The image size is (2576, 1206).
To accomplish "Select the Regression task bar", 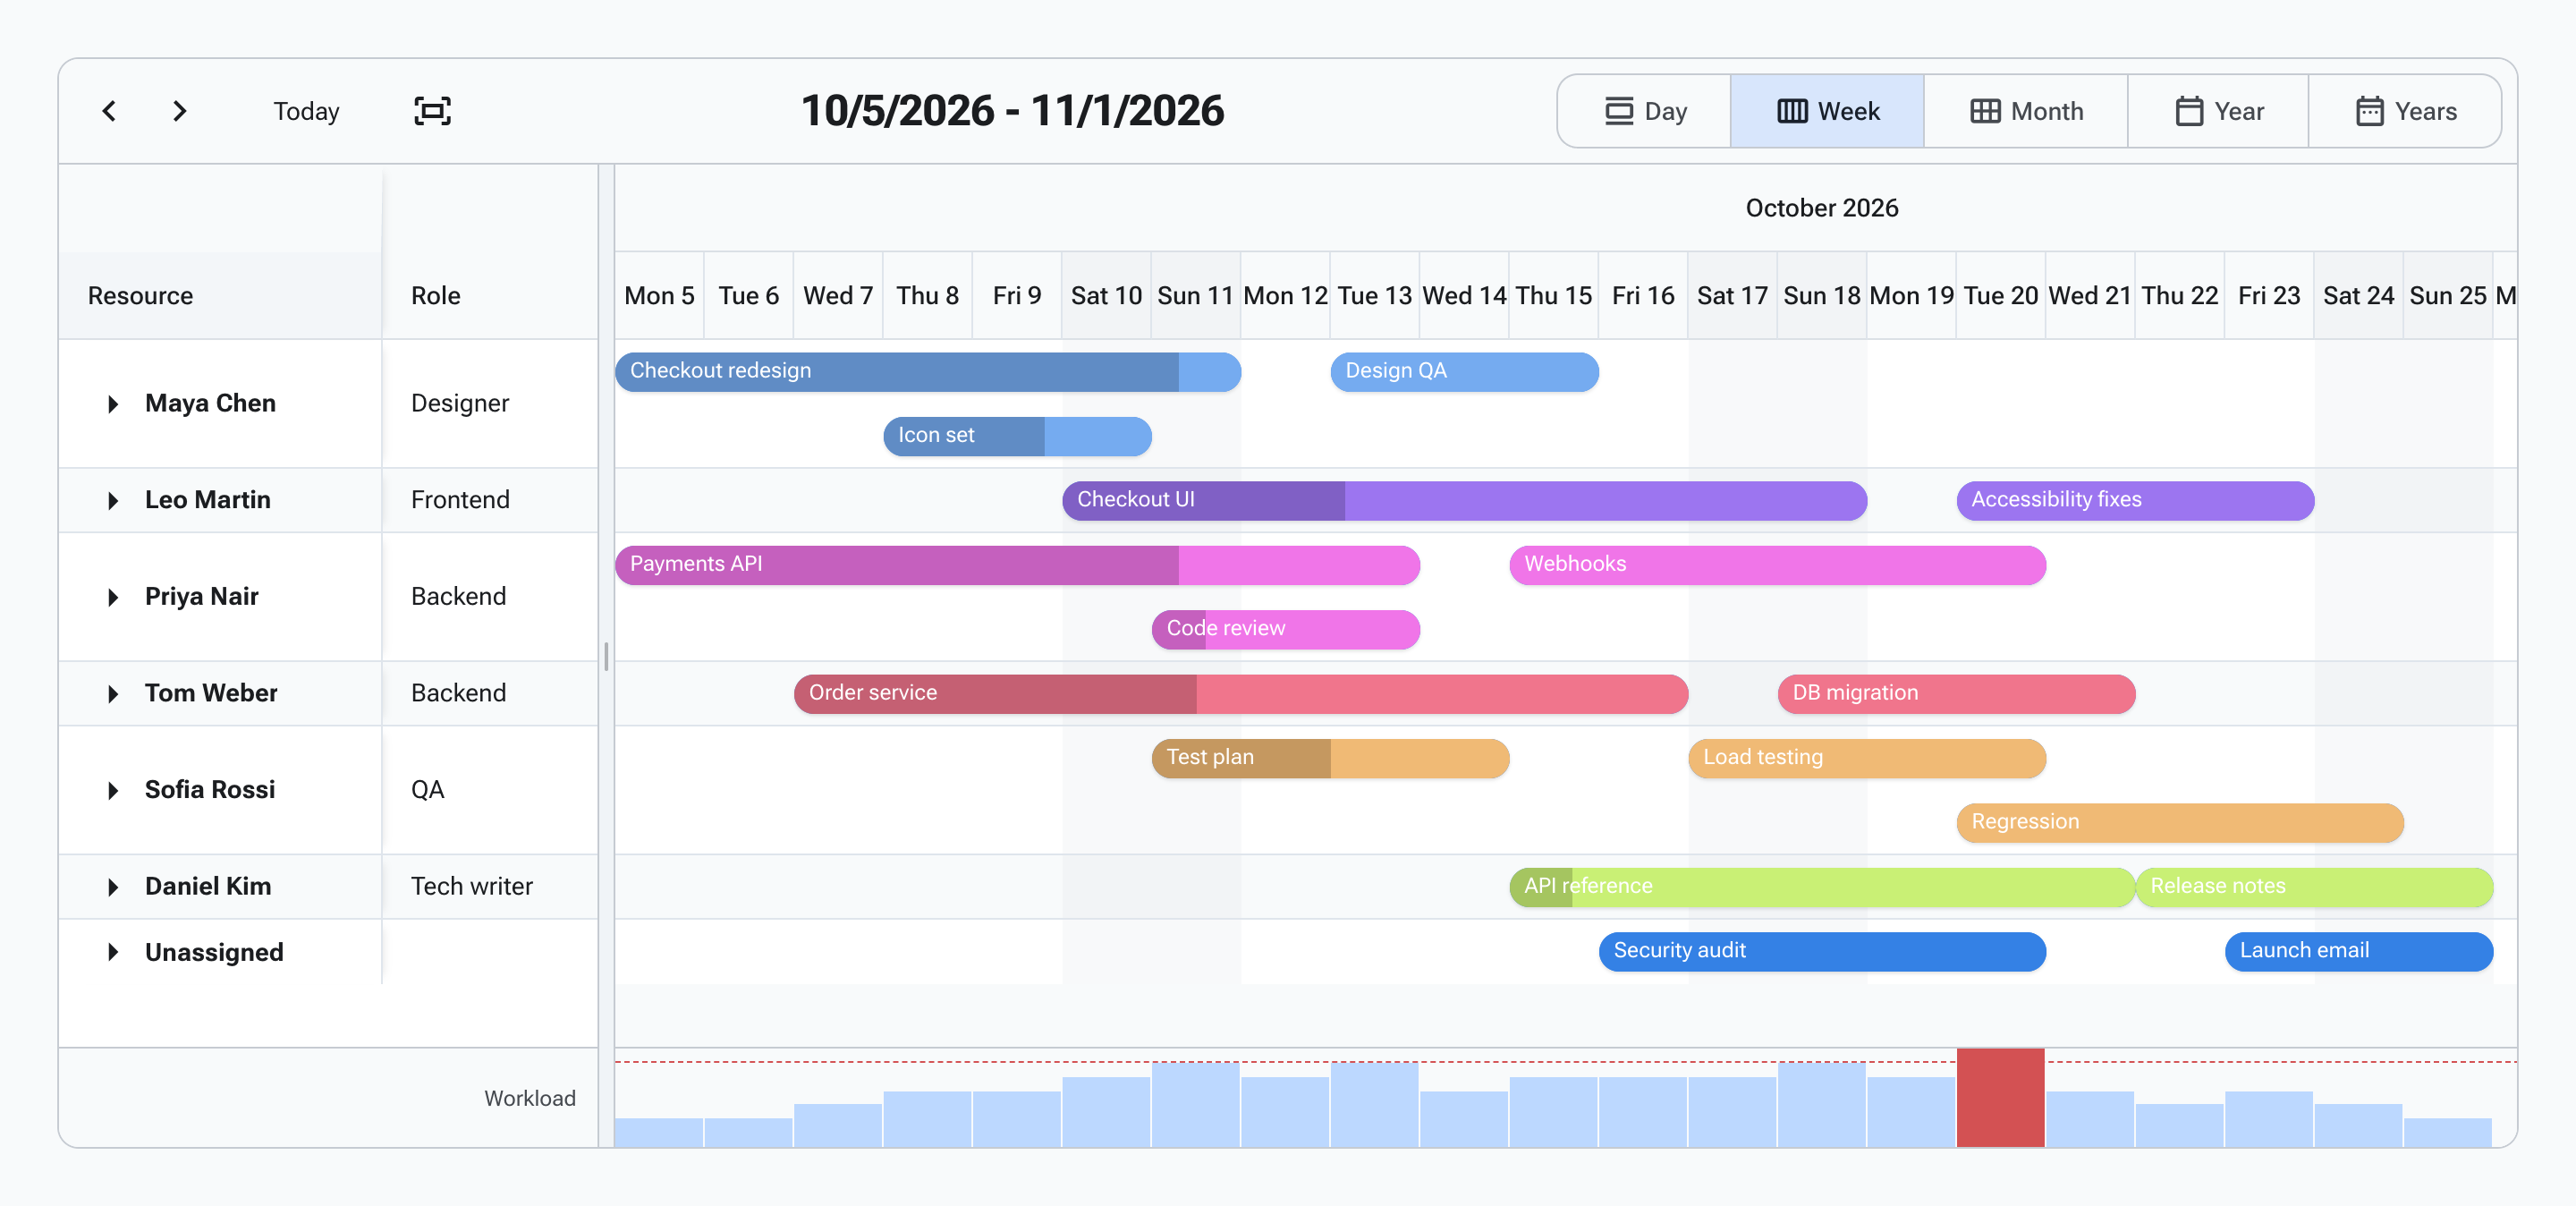I will 2180,823.
